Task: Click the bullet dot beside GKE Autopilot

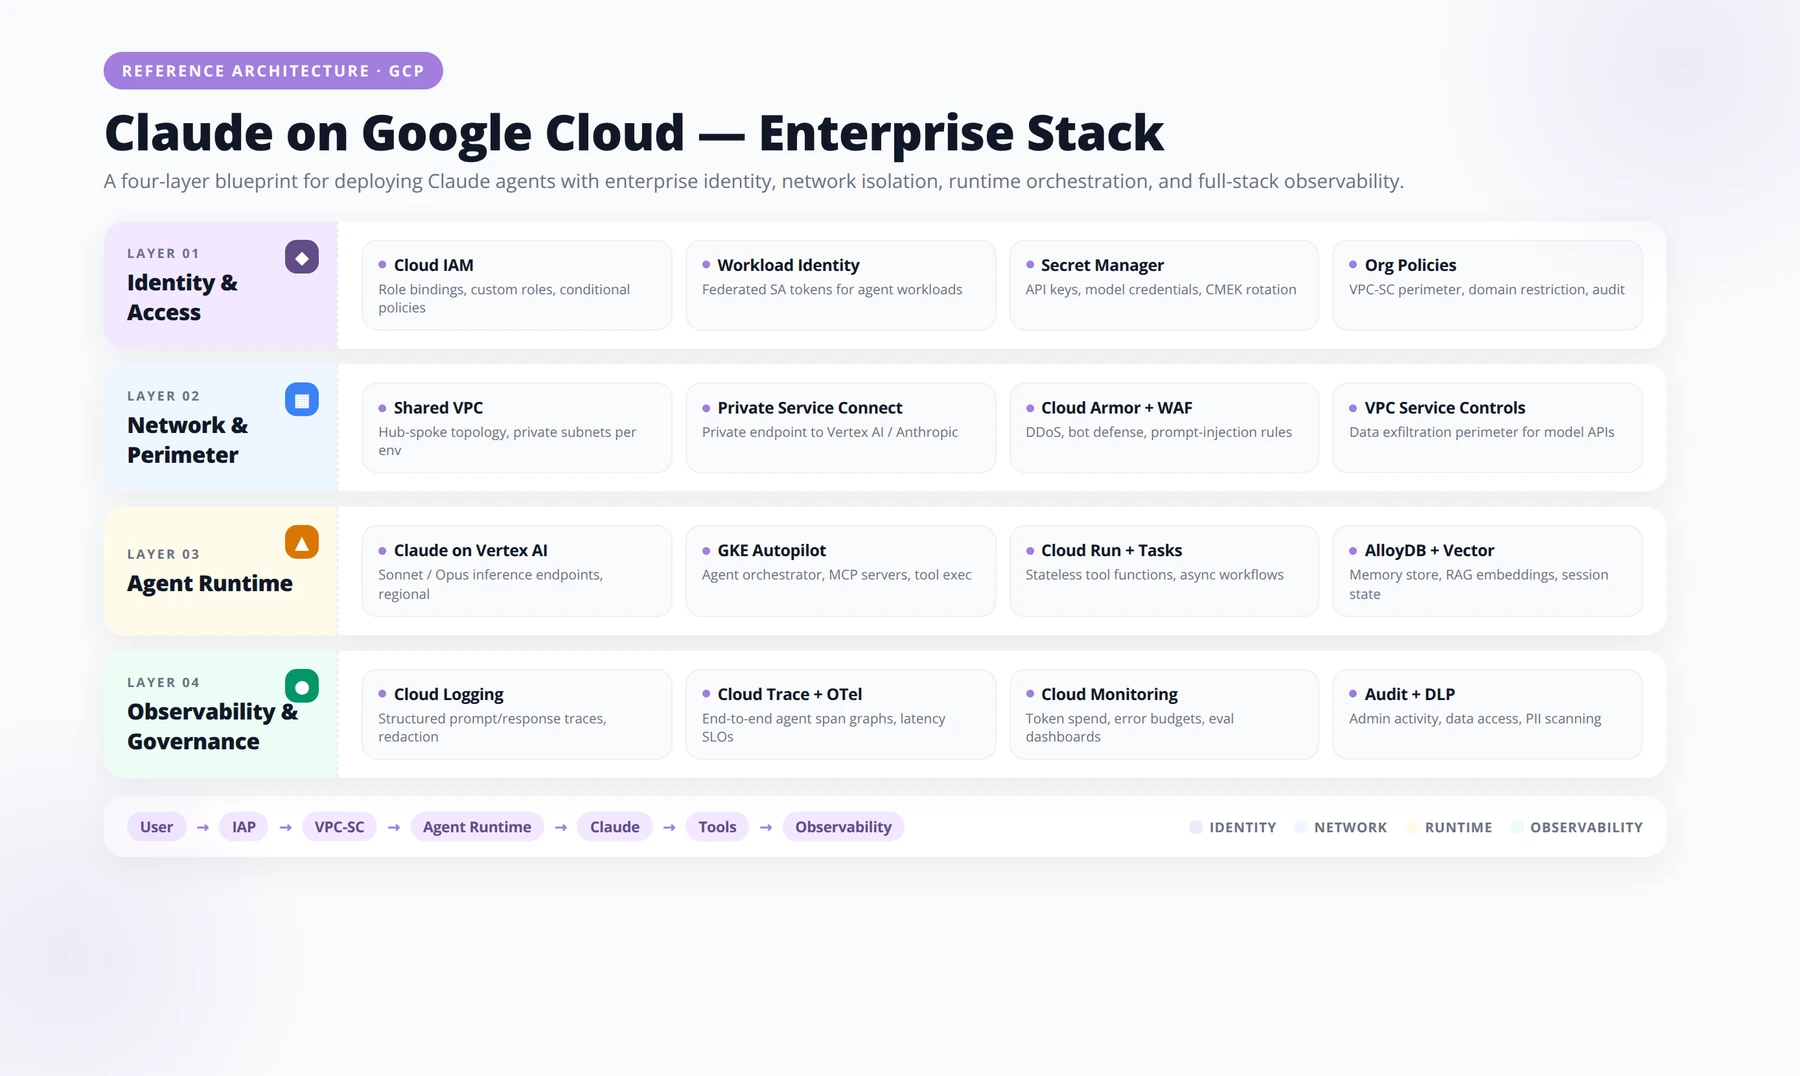Action: [706, 551]
